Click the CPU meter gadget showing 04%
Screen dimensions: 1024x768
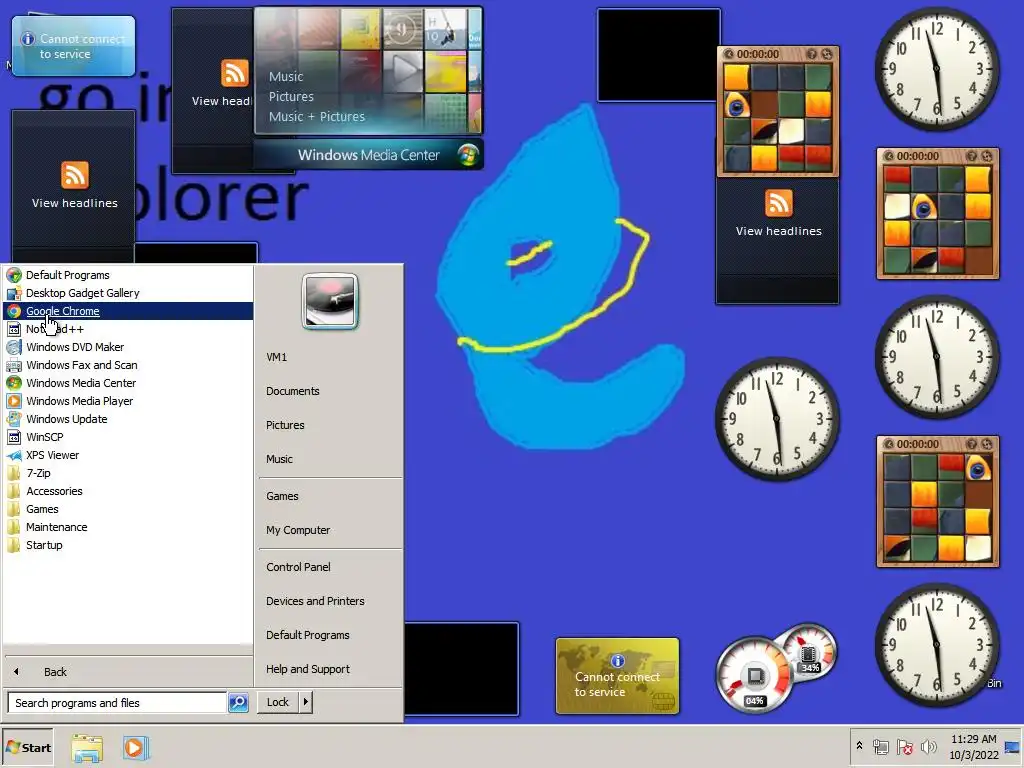point(755,675)
